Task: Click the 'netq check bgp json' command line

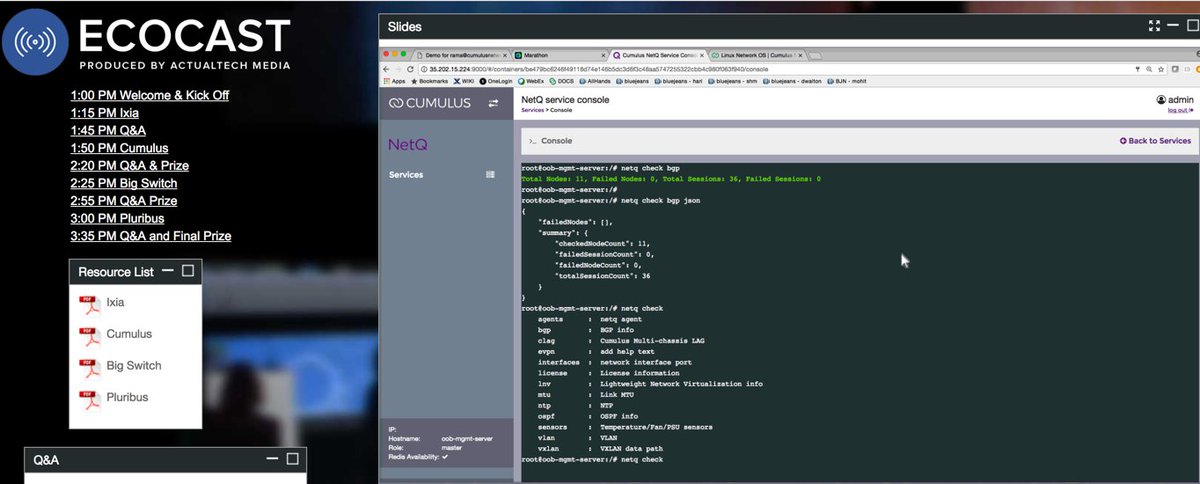Action: click(615, 200)
